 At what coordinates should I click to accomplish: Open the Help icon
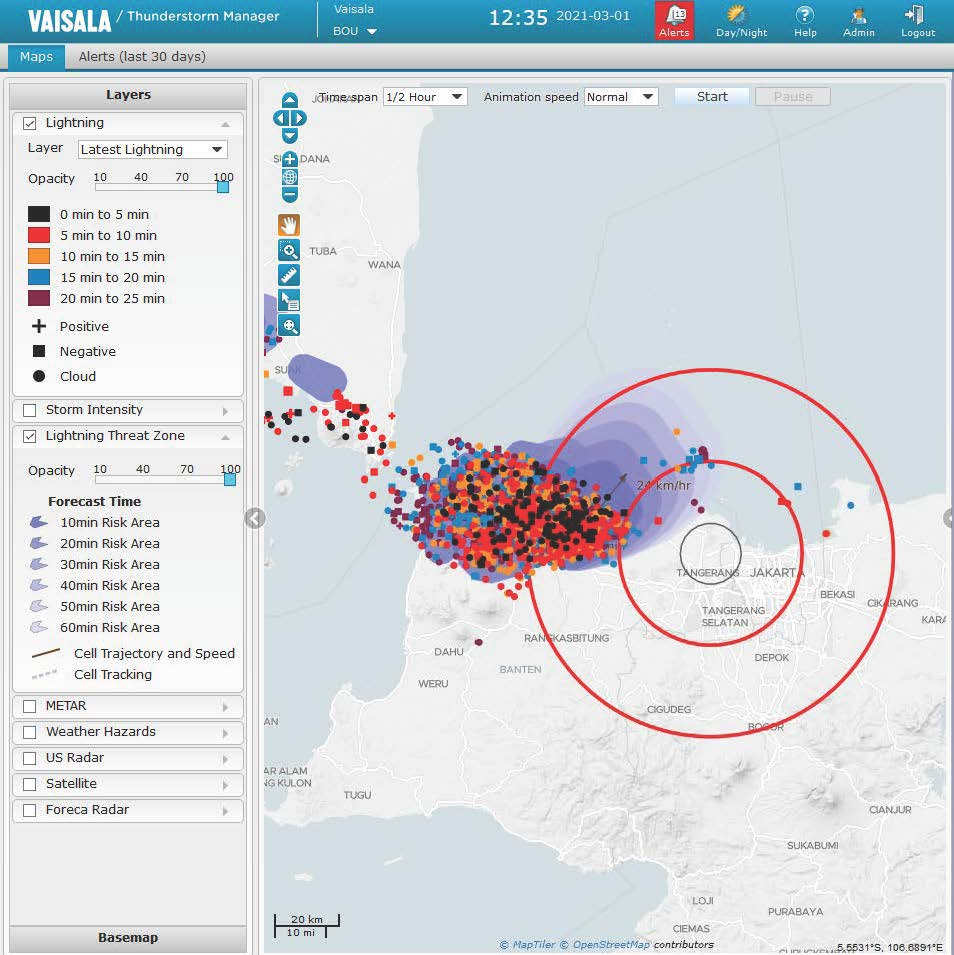804,20
